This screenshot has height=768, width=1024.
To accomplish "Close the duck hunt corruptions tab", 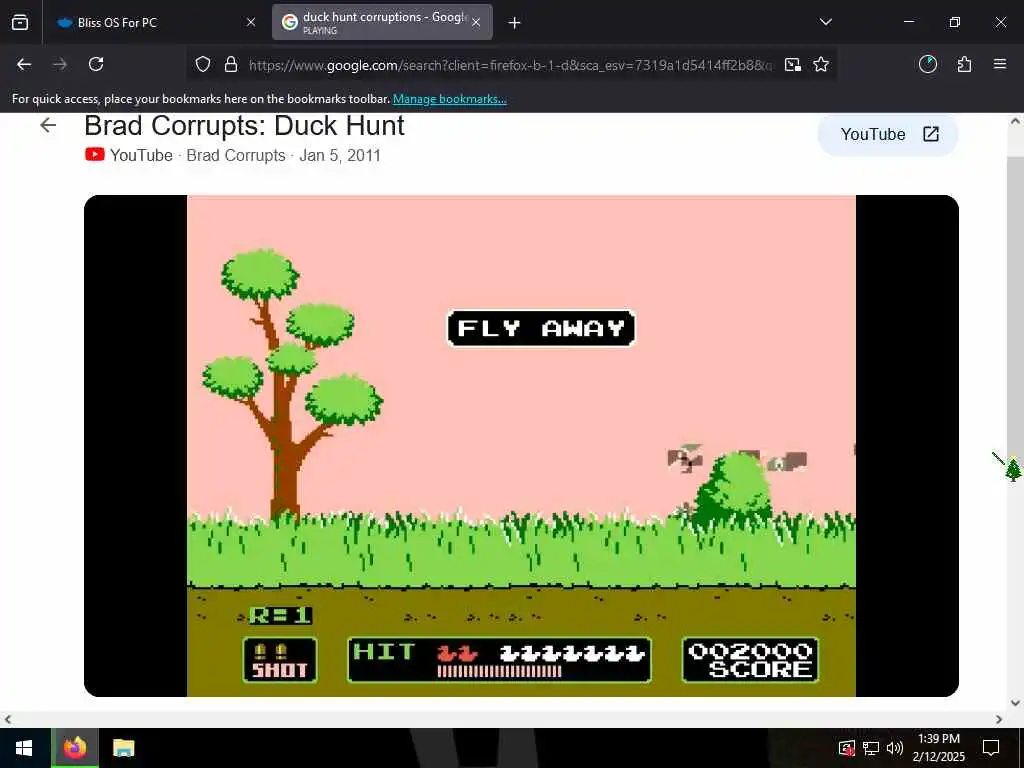I will click(x=476, y=22).
